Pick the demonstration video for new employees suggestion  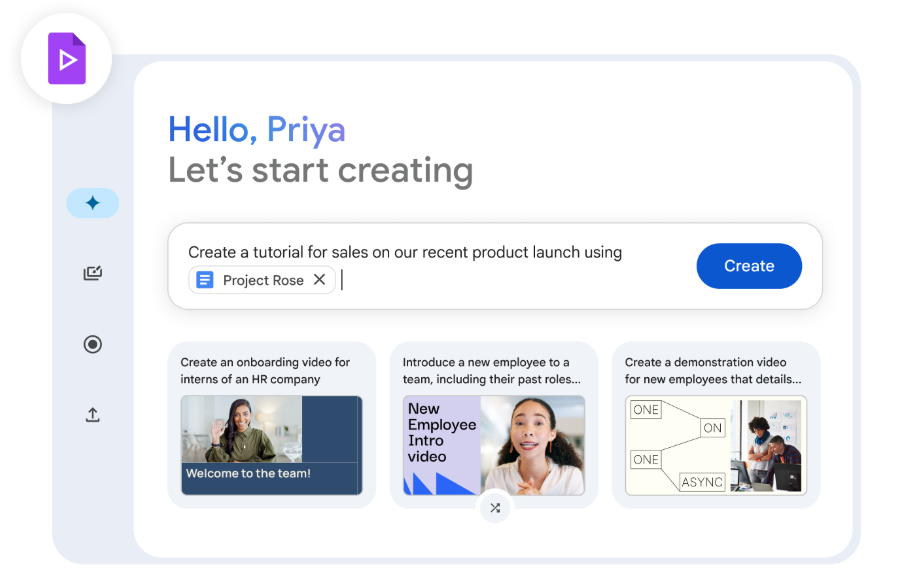coord(713,370)
